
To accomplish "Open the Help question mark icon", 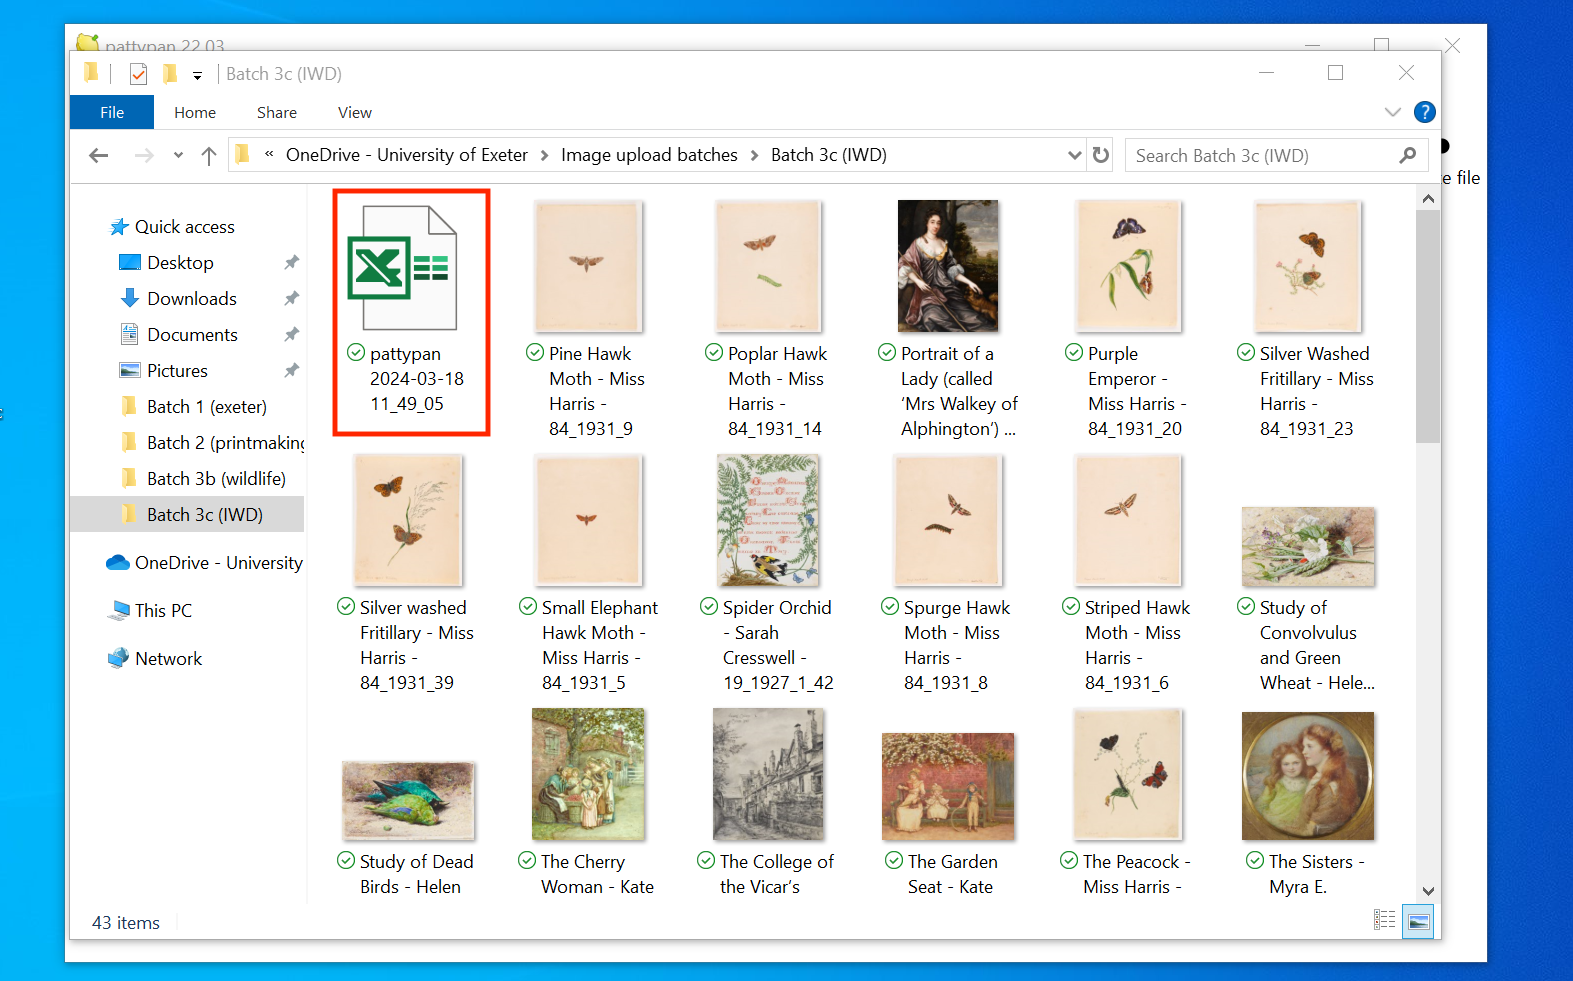I will pos(1425,112).
